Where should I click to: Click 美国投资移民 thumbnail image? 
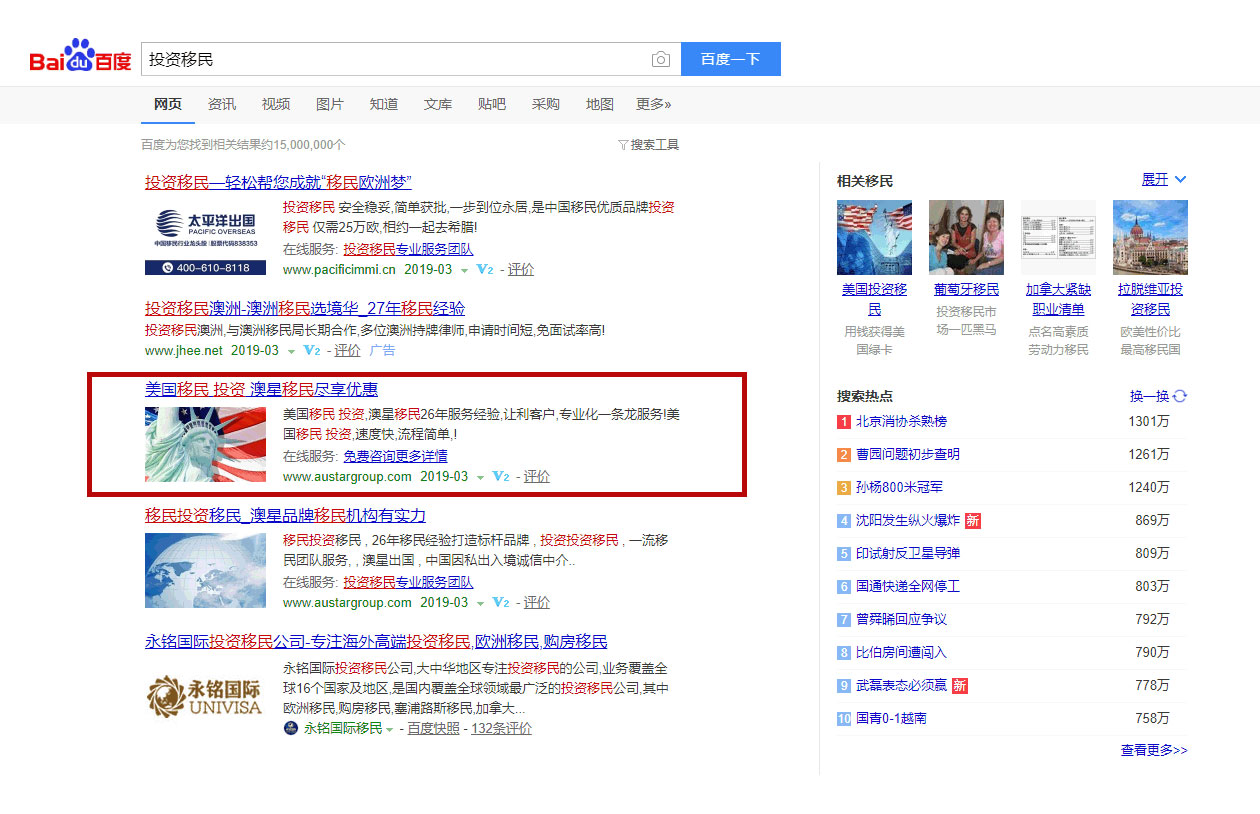874,237
